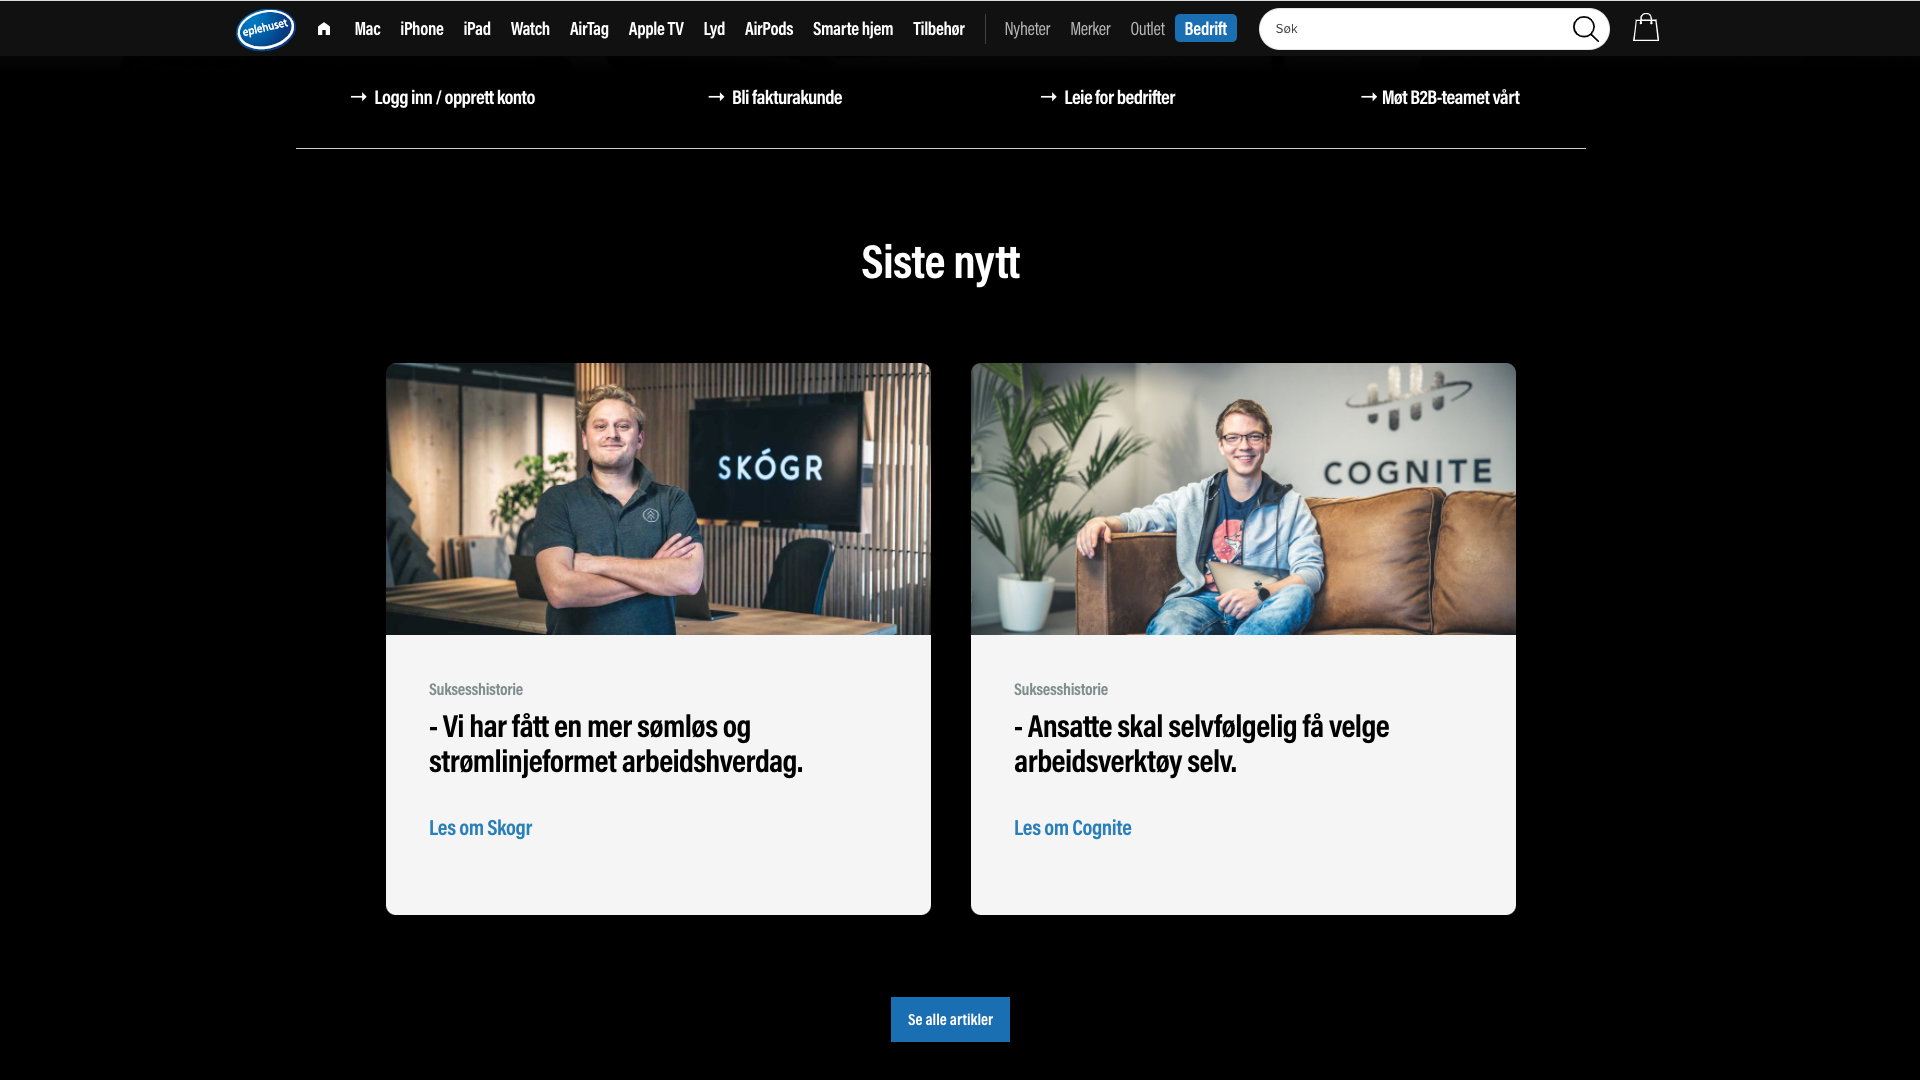Open the Apple TV menu

tap(656, 29)
